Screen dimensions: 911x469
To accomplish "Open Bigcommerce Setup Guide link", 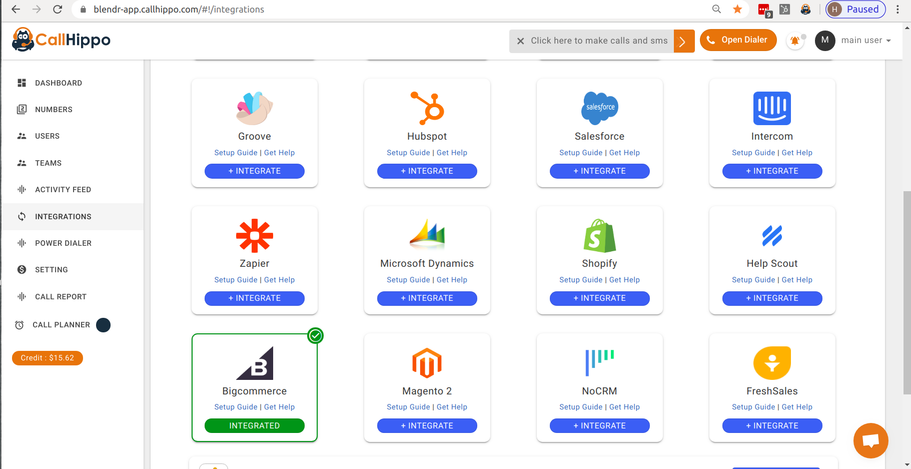I will click(x=236, y=407).
